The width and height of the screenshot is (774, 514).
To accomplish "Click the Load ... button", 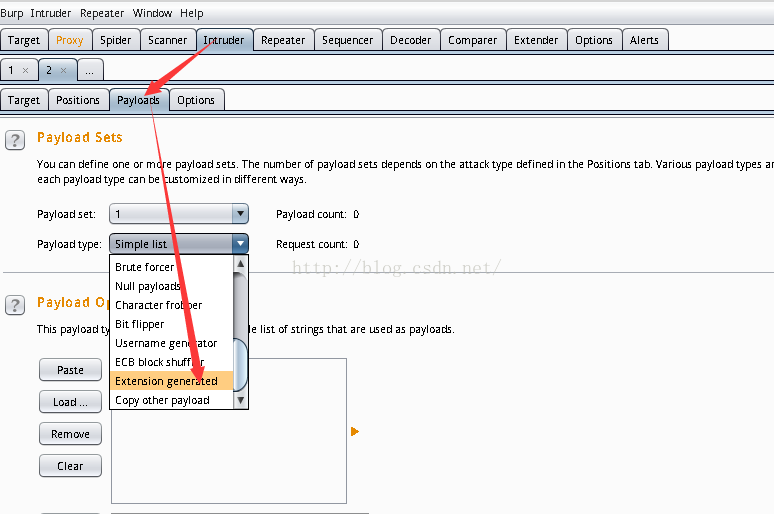I will [x=70, y=402].
